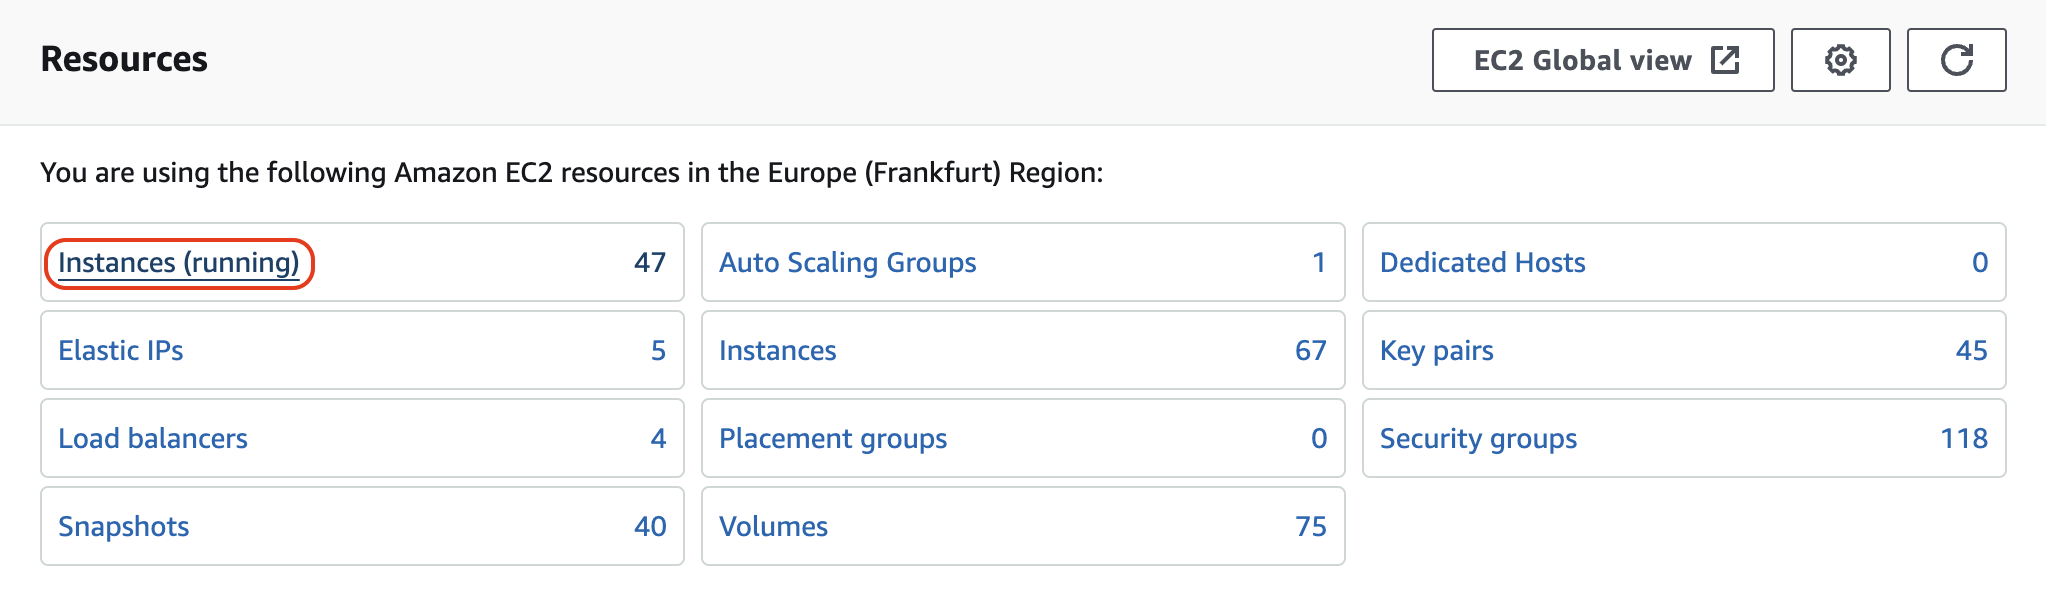The image size is (2046, 600).
Task: Open the Elastic IPs link
Action: tap(121, 351)
